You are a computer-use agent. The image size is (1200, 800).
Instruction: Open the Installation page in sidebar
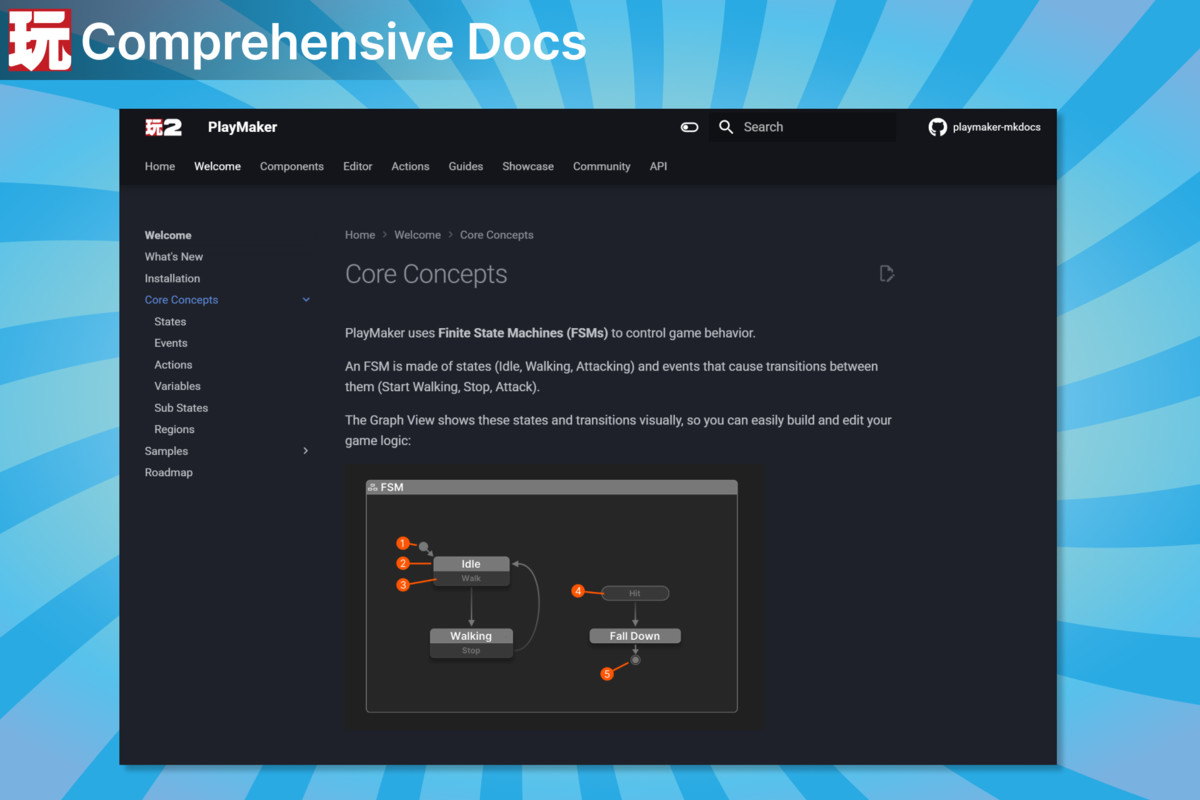click(172, 278)
